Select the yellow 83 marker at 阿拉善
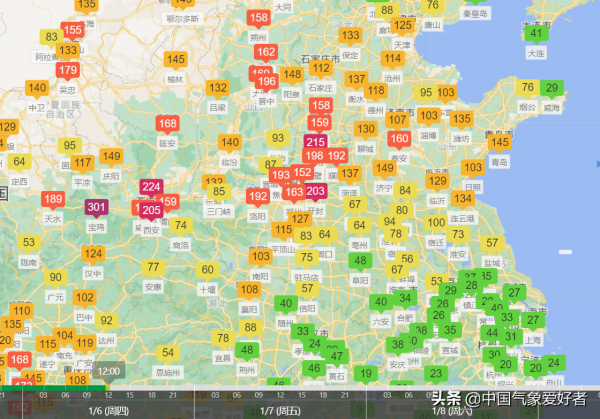The height and width of the screenshot is (419, 600). [x=52, y=37]
